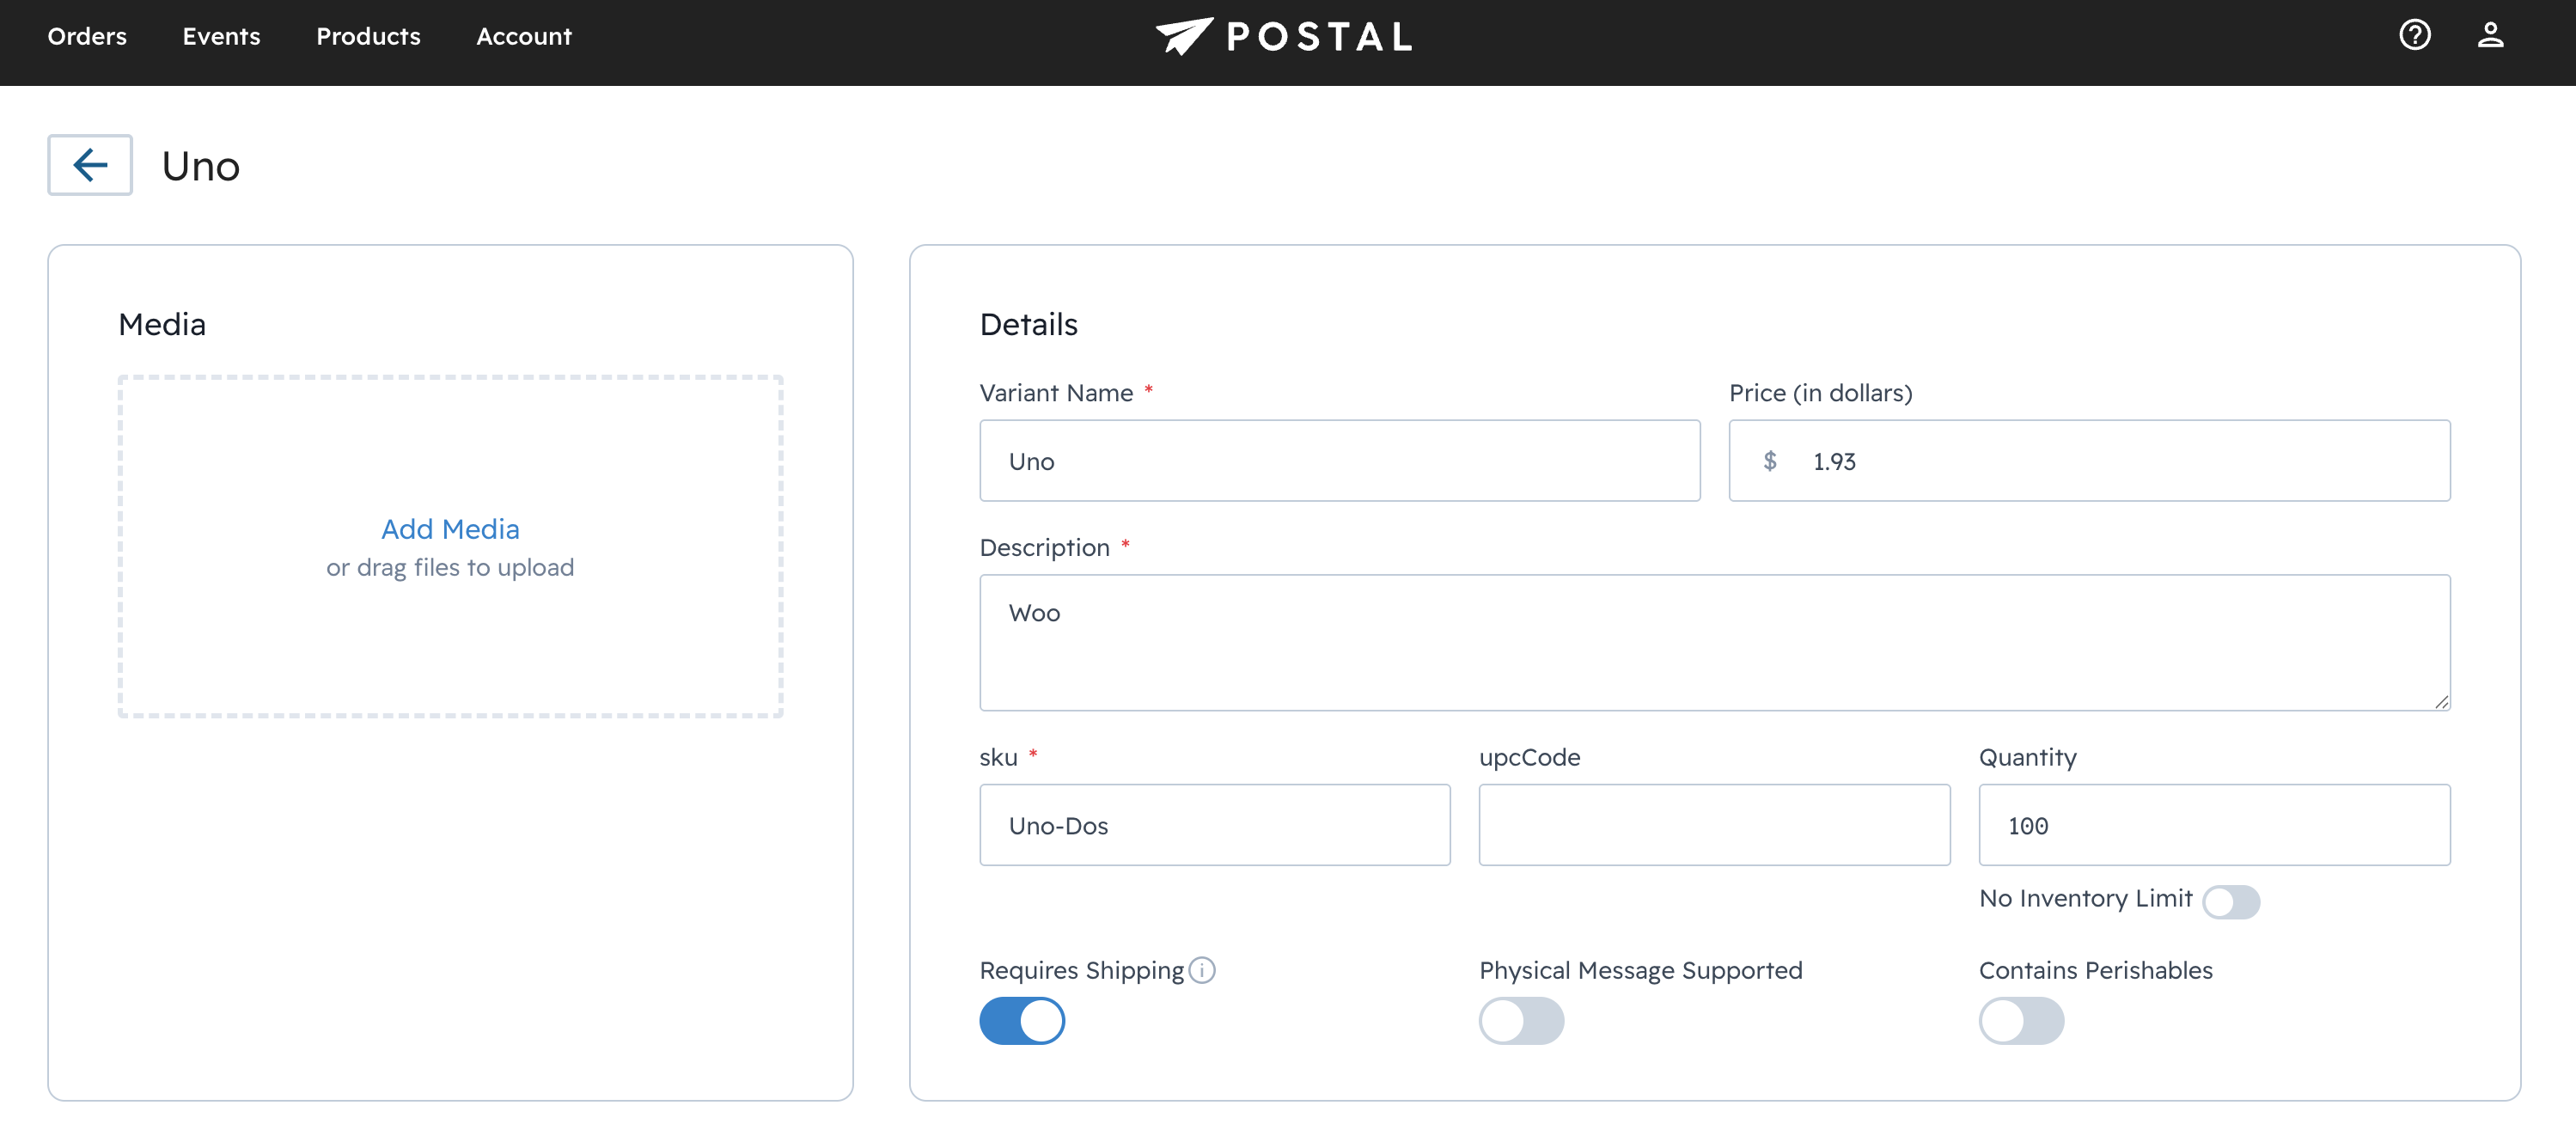Turn on Contains Perishables switch
2576x1136 pixels.
coord(2021,1021)
